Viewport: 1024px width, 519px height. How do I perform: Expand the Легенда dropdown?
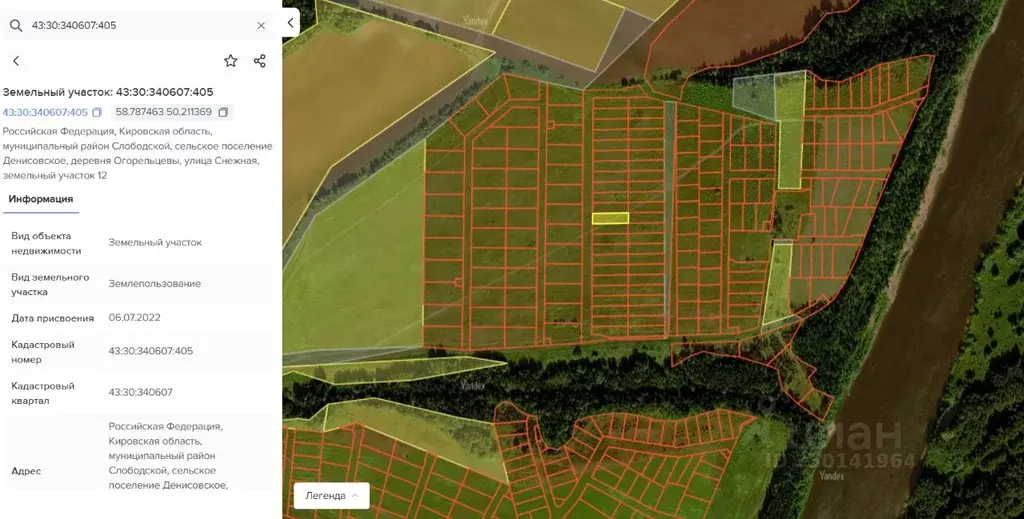(332, 495)
